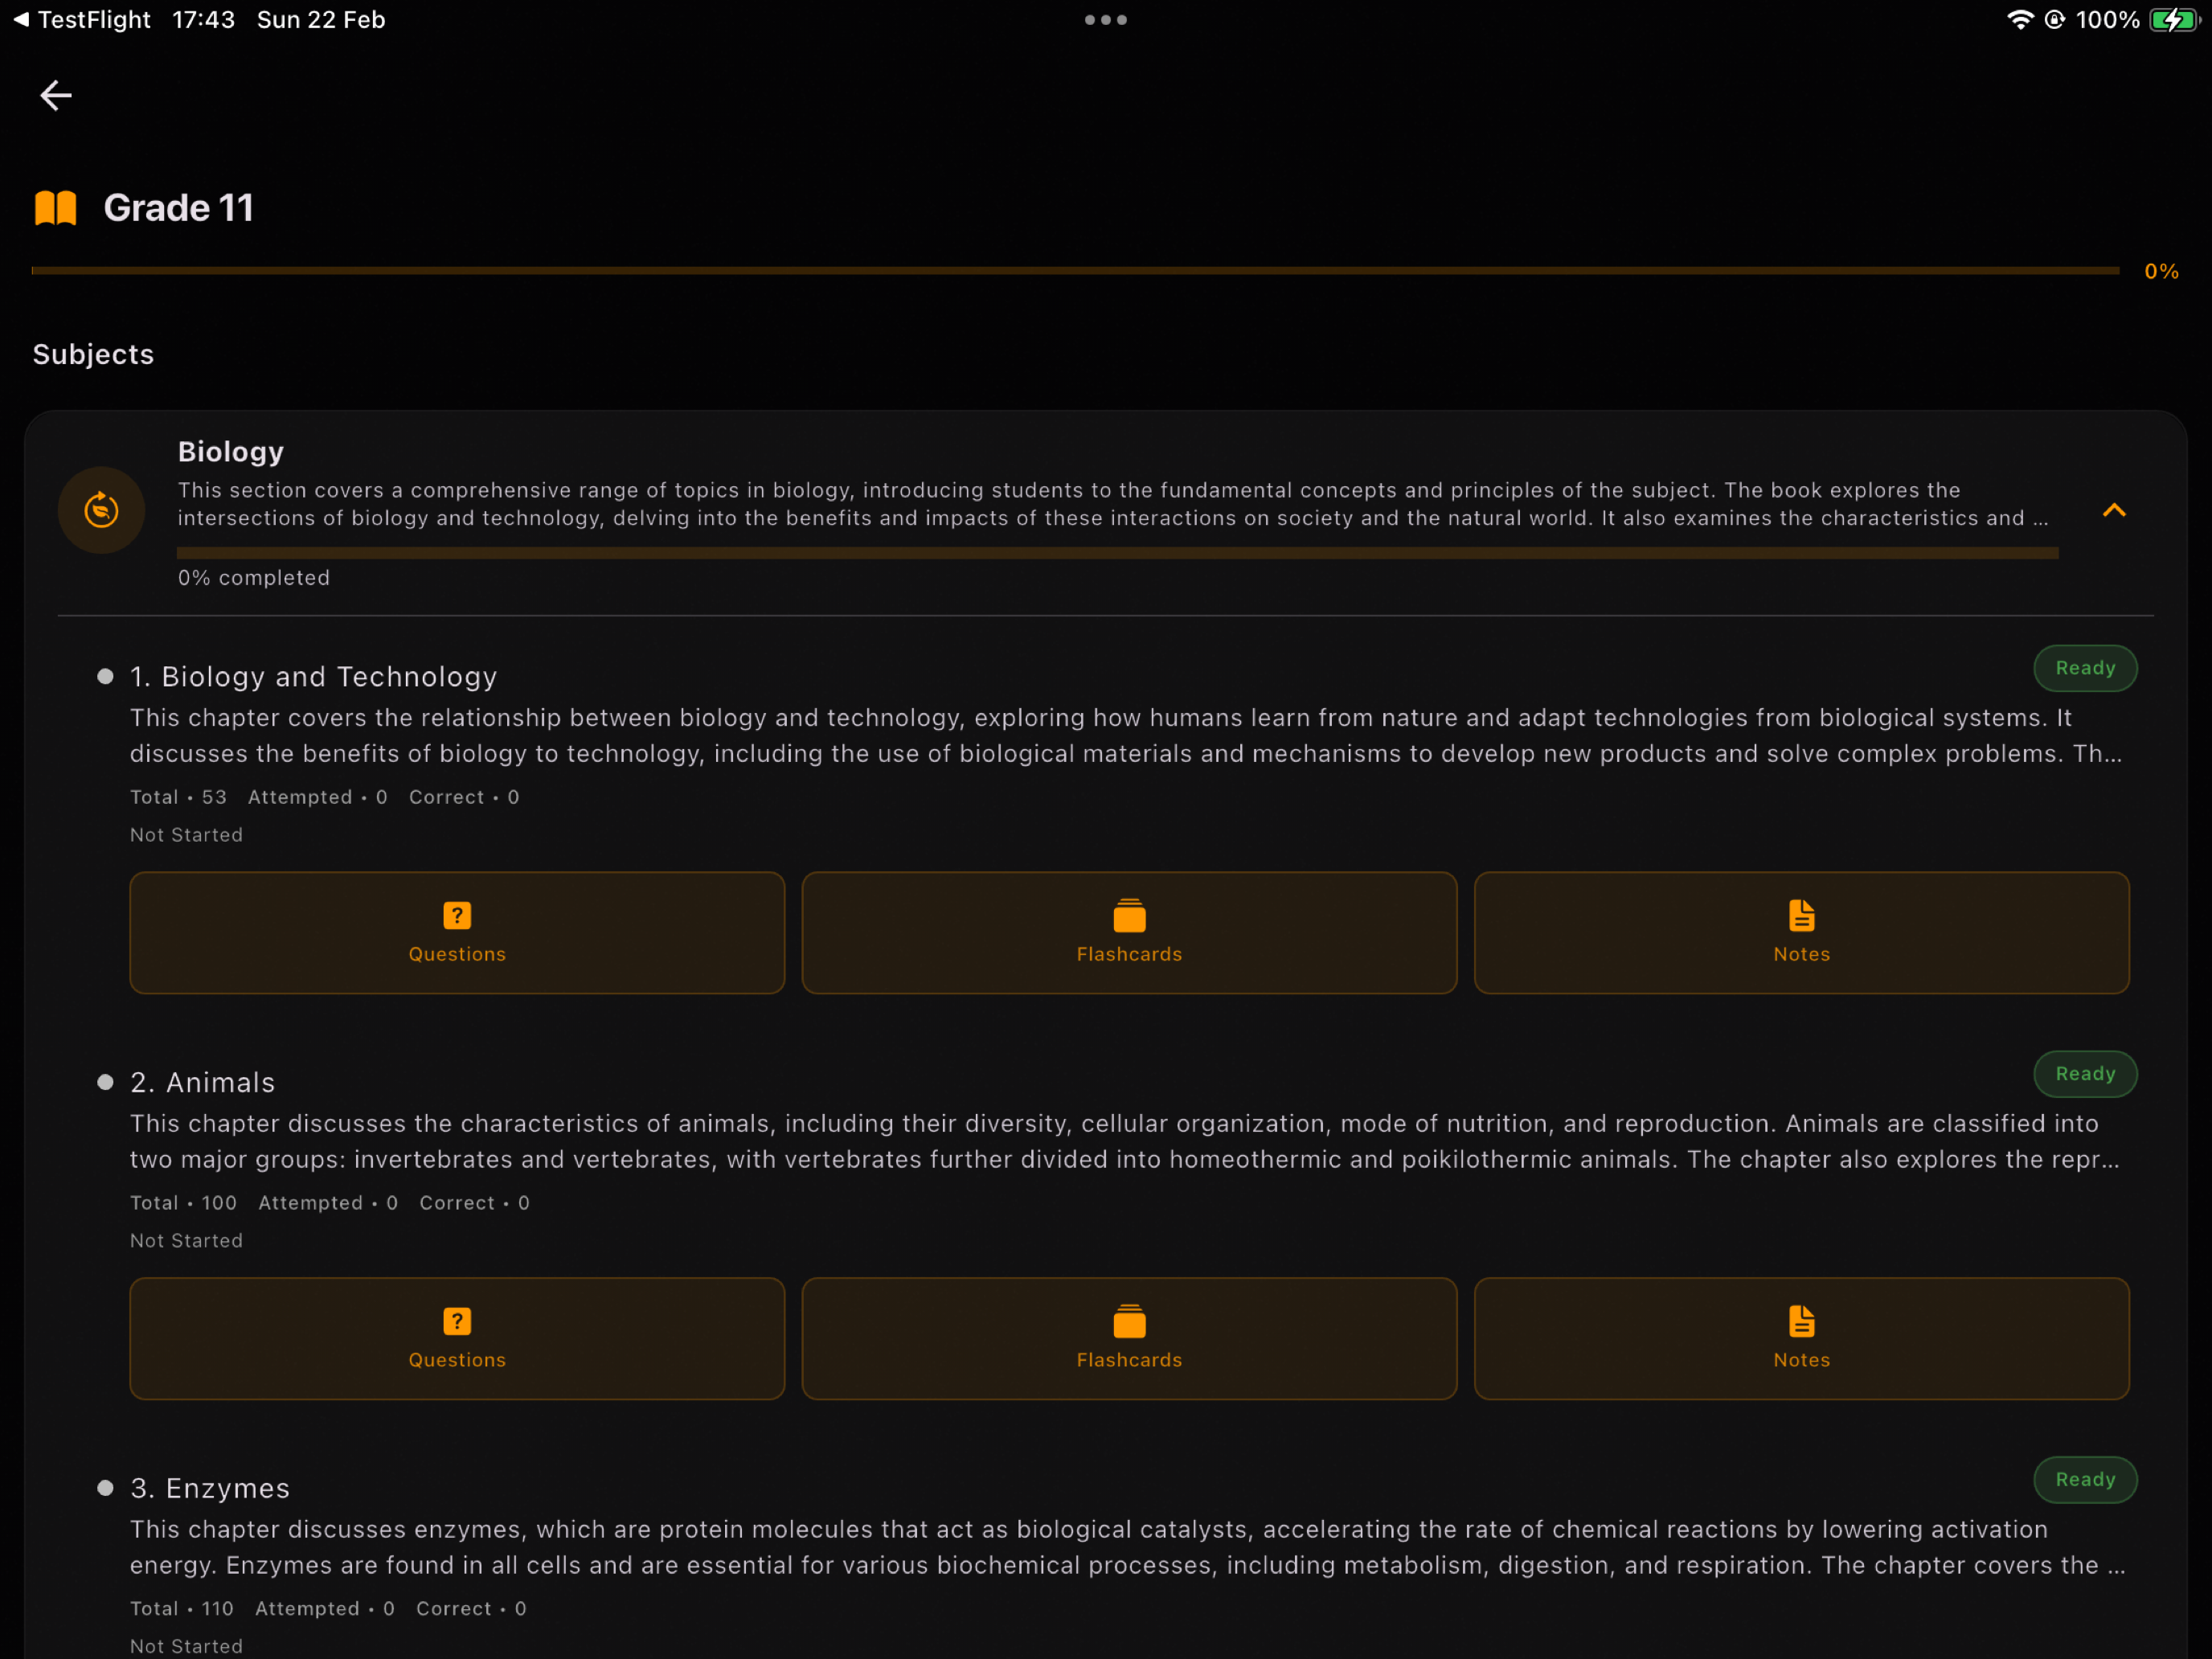Image resolution: width=2212 pixels, height=1659 pixels.
Task: Tap the bullet dot beside Enzymes chapter
Action: (105, 1488)
